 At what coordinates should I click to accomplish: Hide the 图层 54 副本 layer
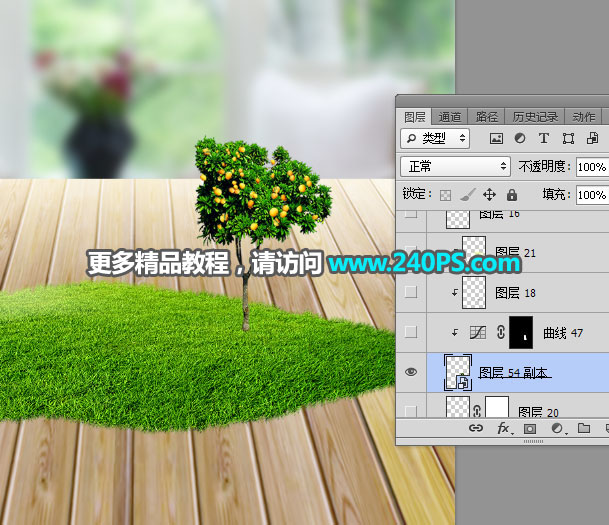pos(411,372)
